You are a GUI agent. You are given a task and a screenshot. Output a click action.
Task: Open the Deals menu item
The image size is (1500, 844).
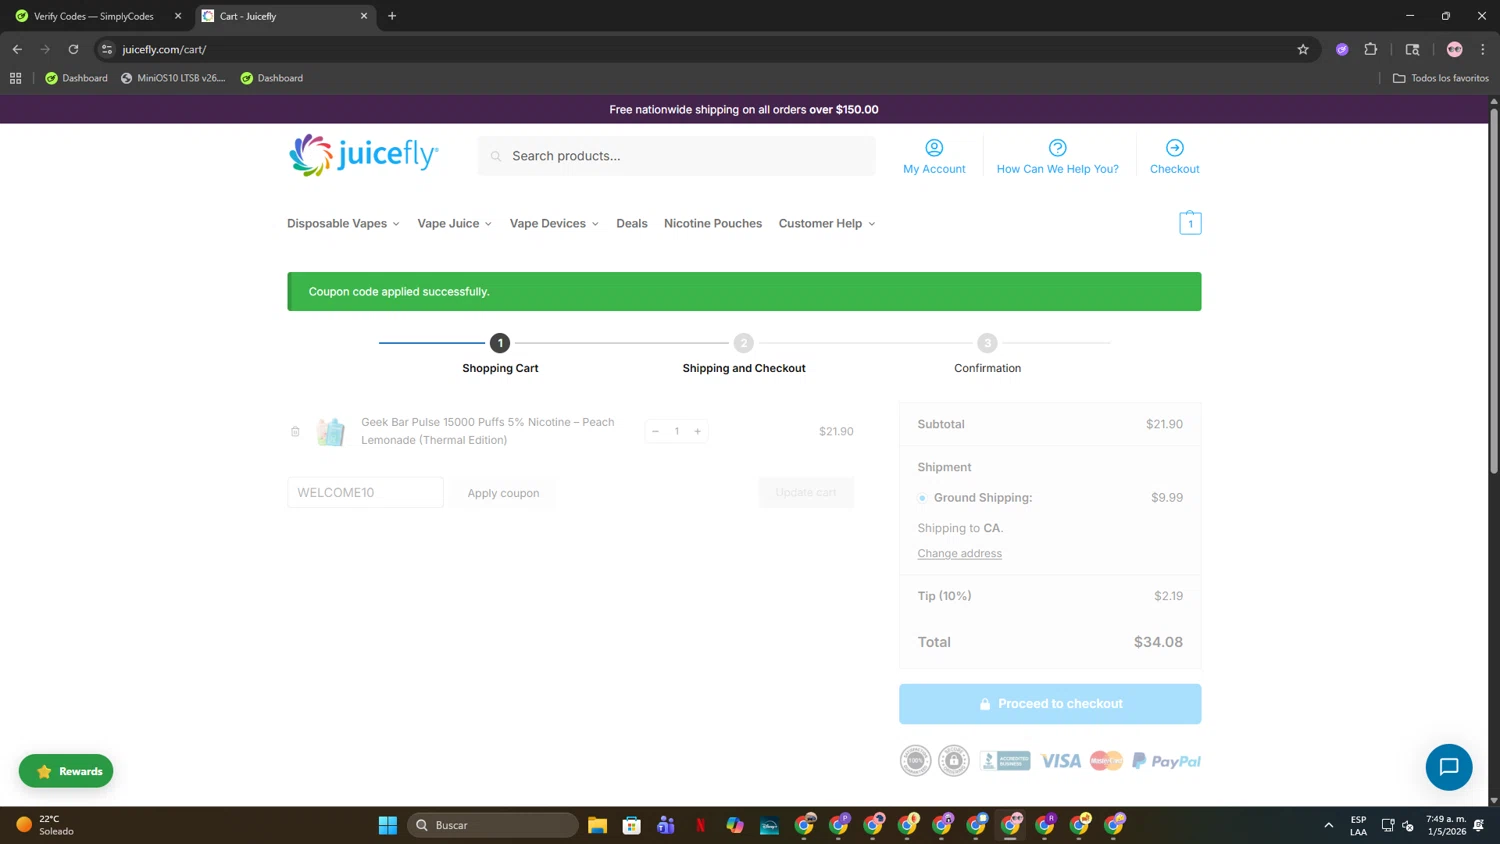tap(631, 224)
